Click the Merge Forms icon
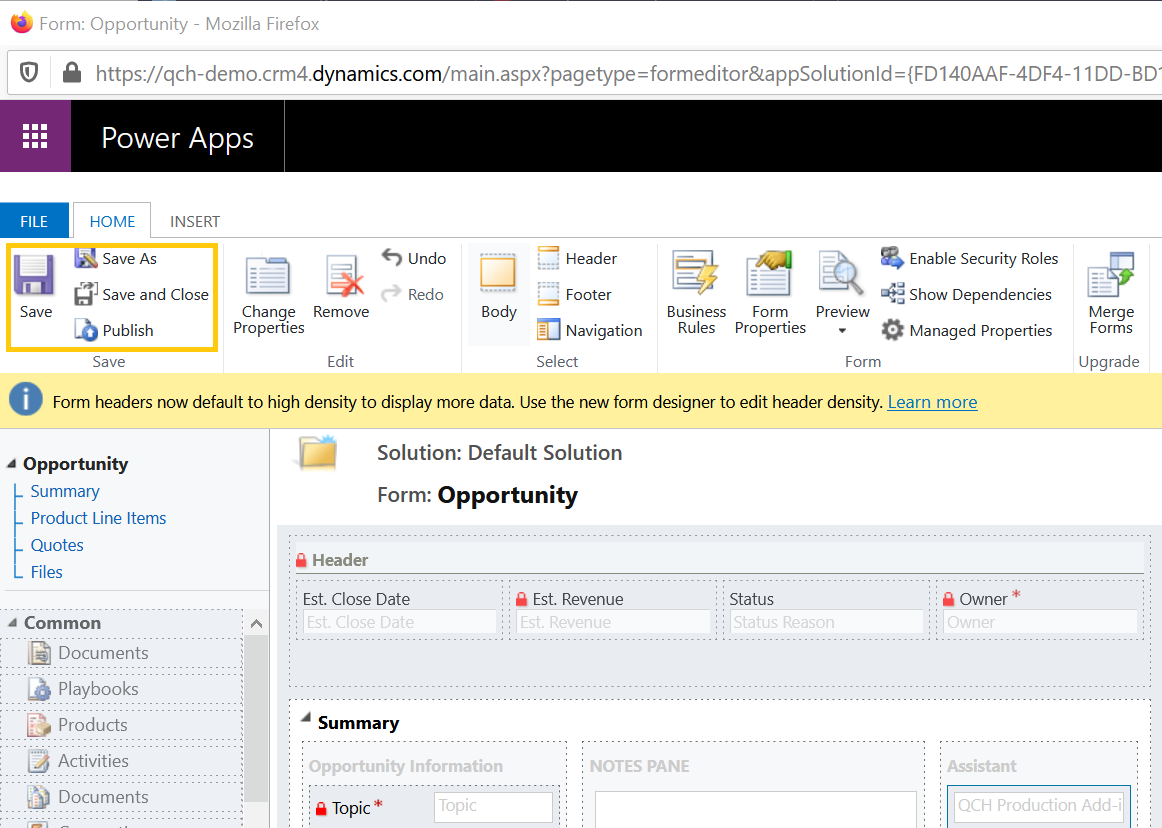The height and width of the screenshot is (828, 1162). tap(1110, 277)
